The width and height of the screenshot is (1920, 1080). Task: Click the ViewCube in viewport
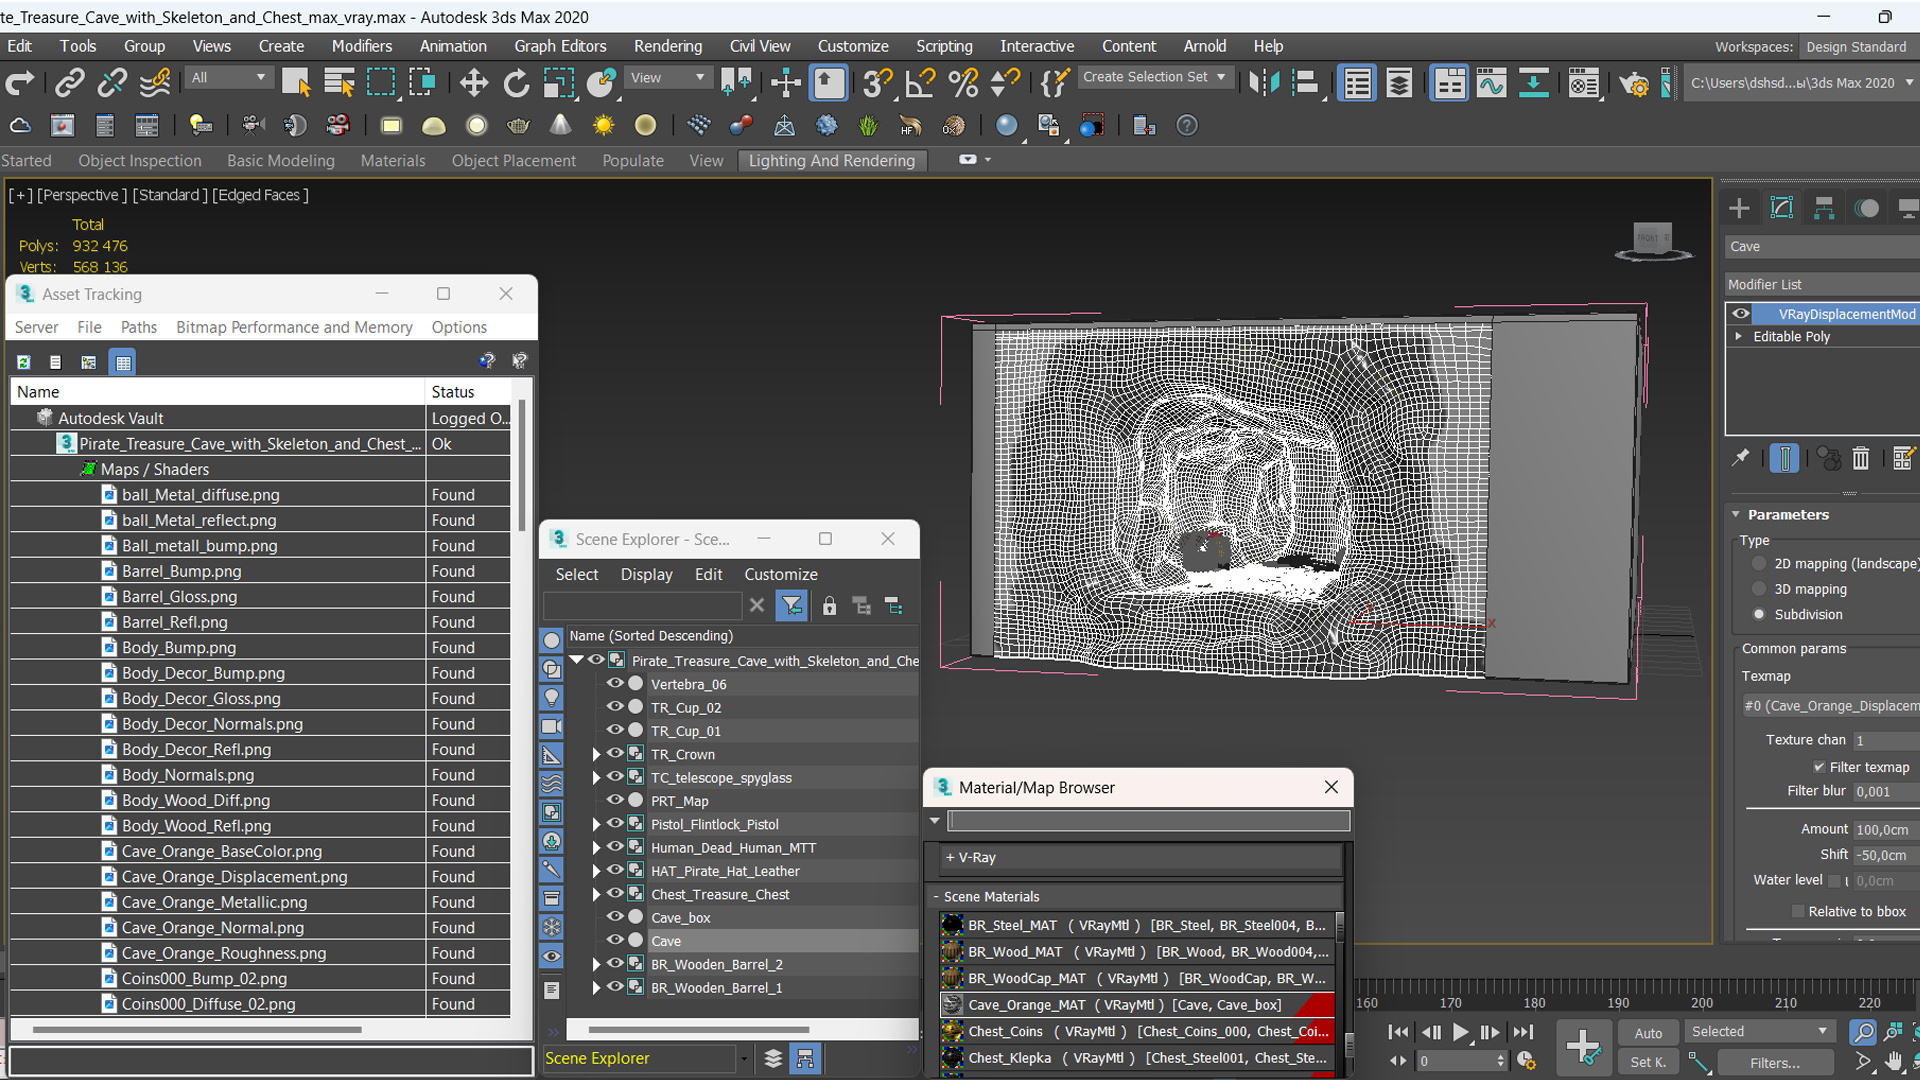pos(1653,241)
